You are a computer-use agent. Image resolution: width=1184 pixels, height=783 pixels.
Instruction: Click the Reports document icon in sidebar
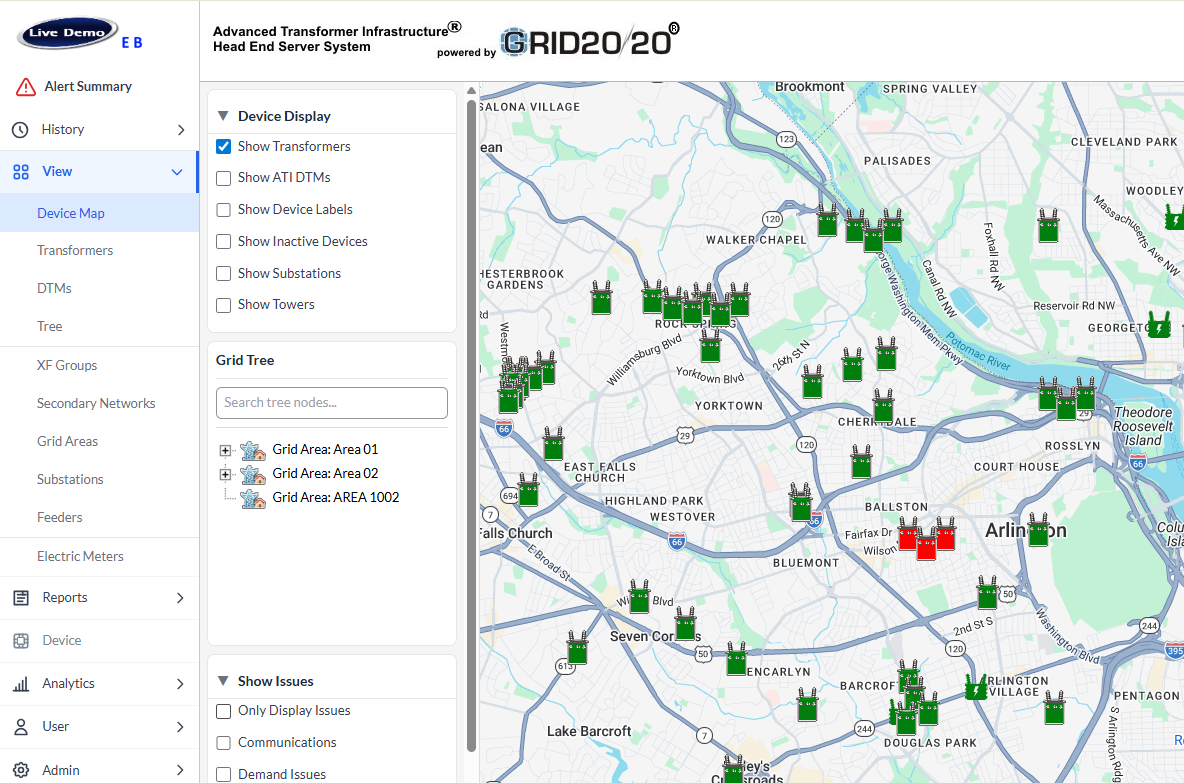pos(20,598)
